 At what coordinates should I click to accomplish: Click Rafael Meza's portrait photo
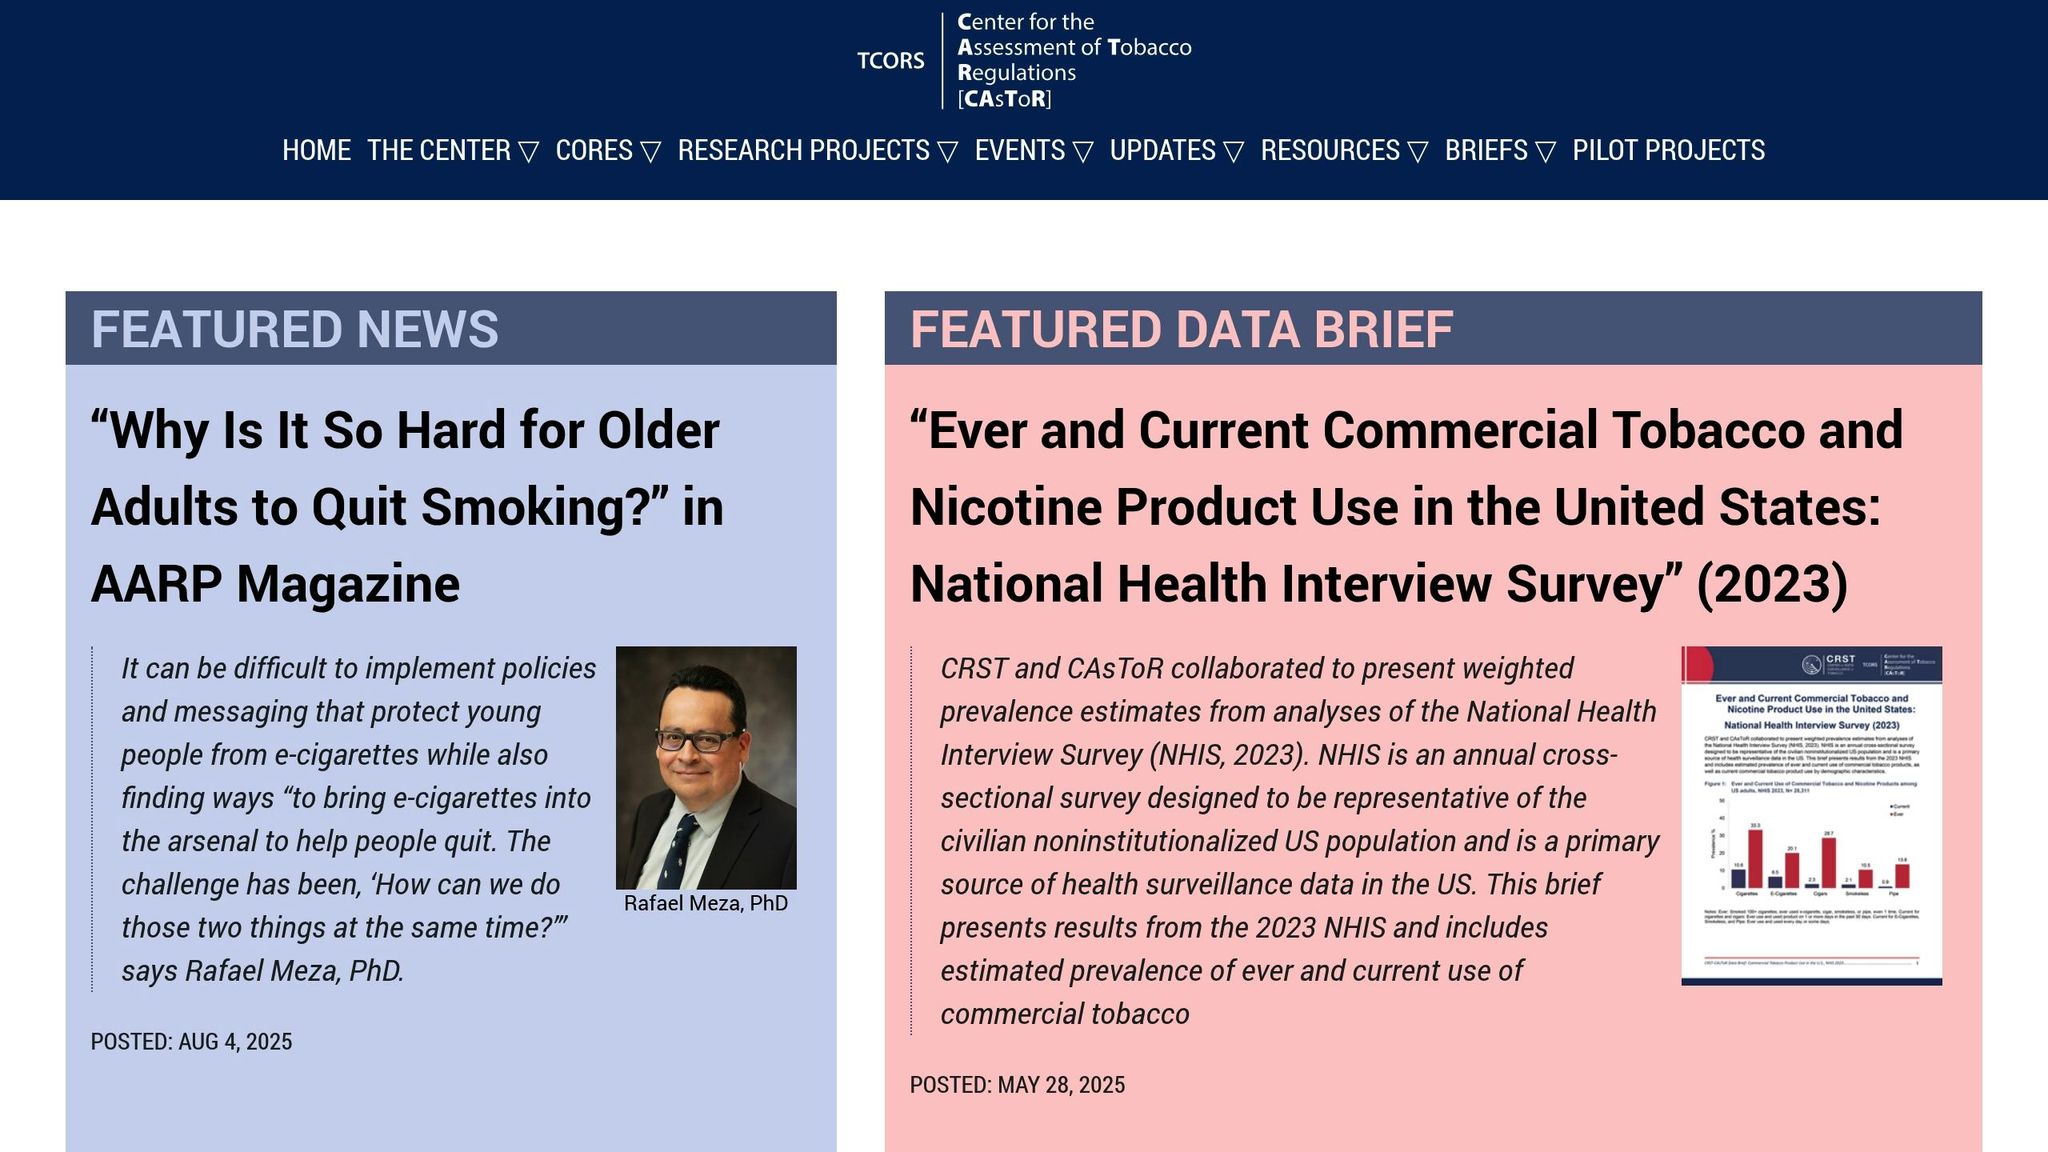(x=706, y=767)
